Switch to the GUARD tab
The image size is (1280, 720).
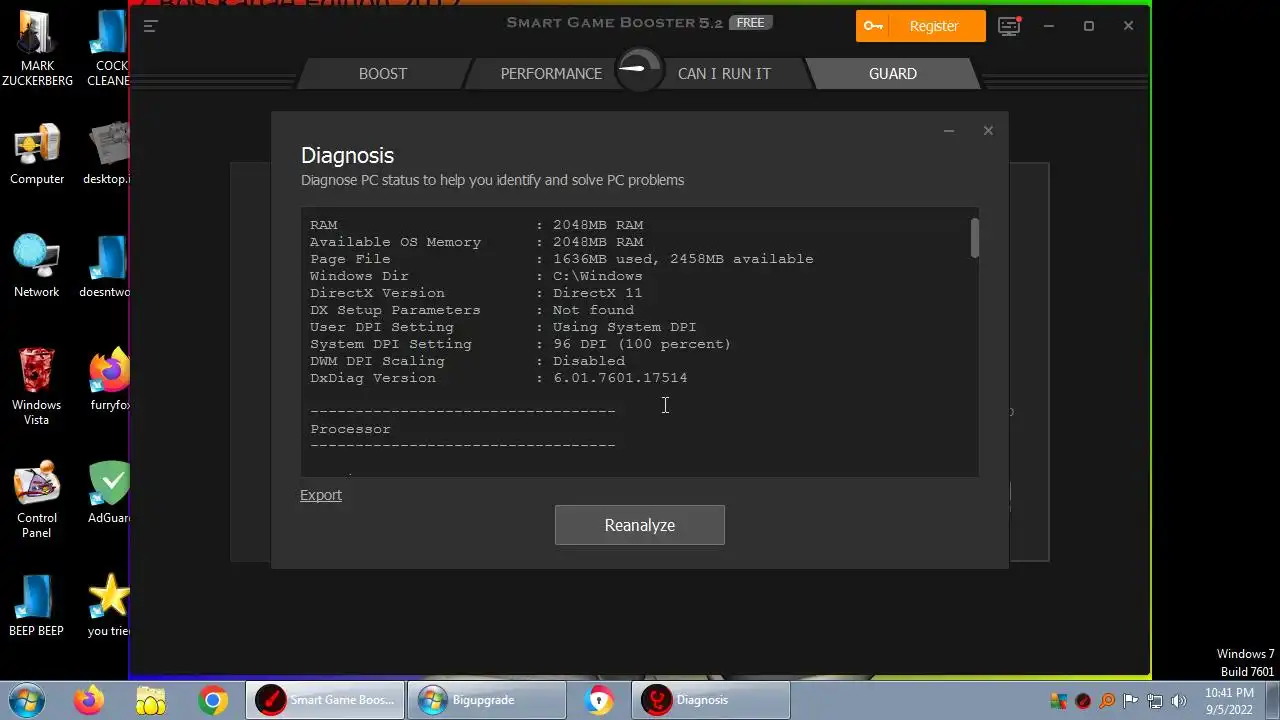coord(892,74)
